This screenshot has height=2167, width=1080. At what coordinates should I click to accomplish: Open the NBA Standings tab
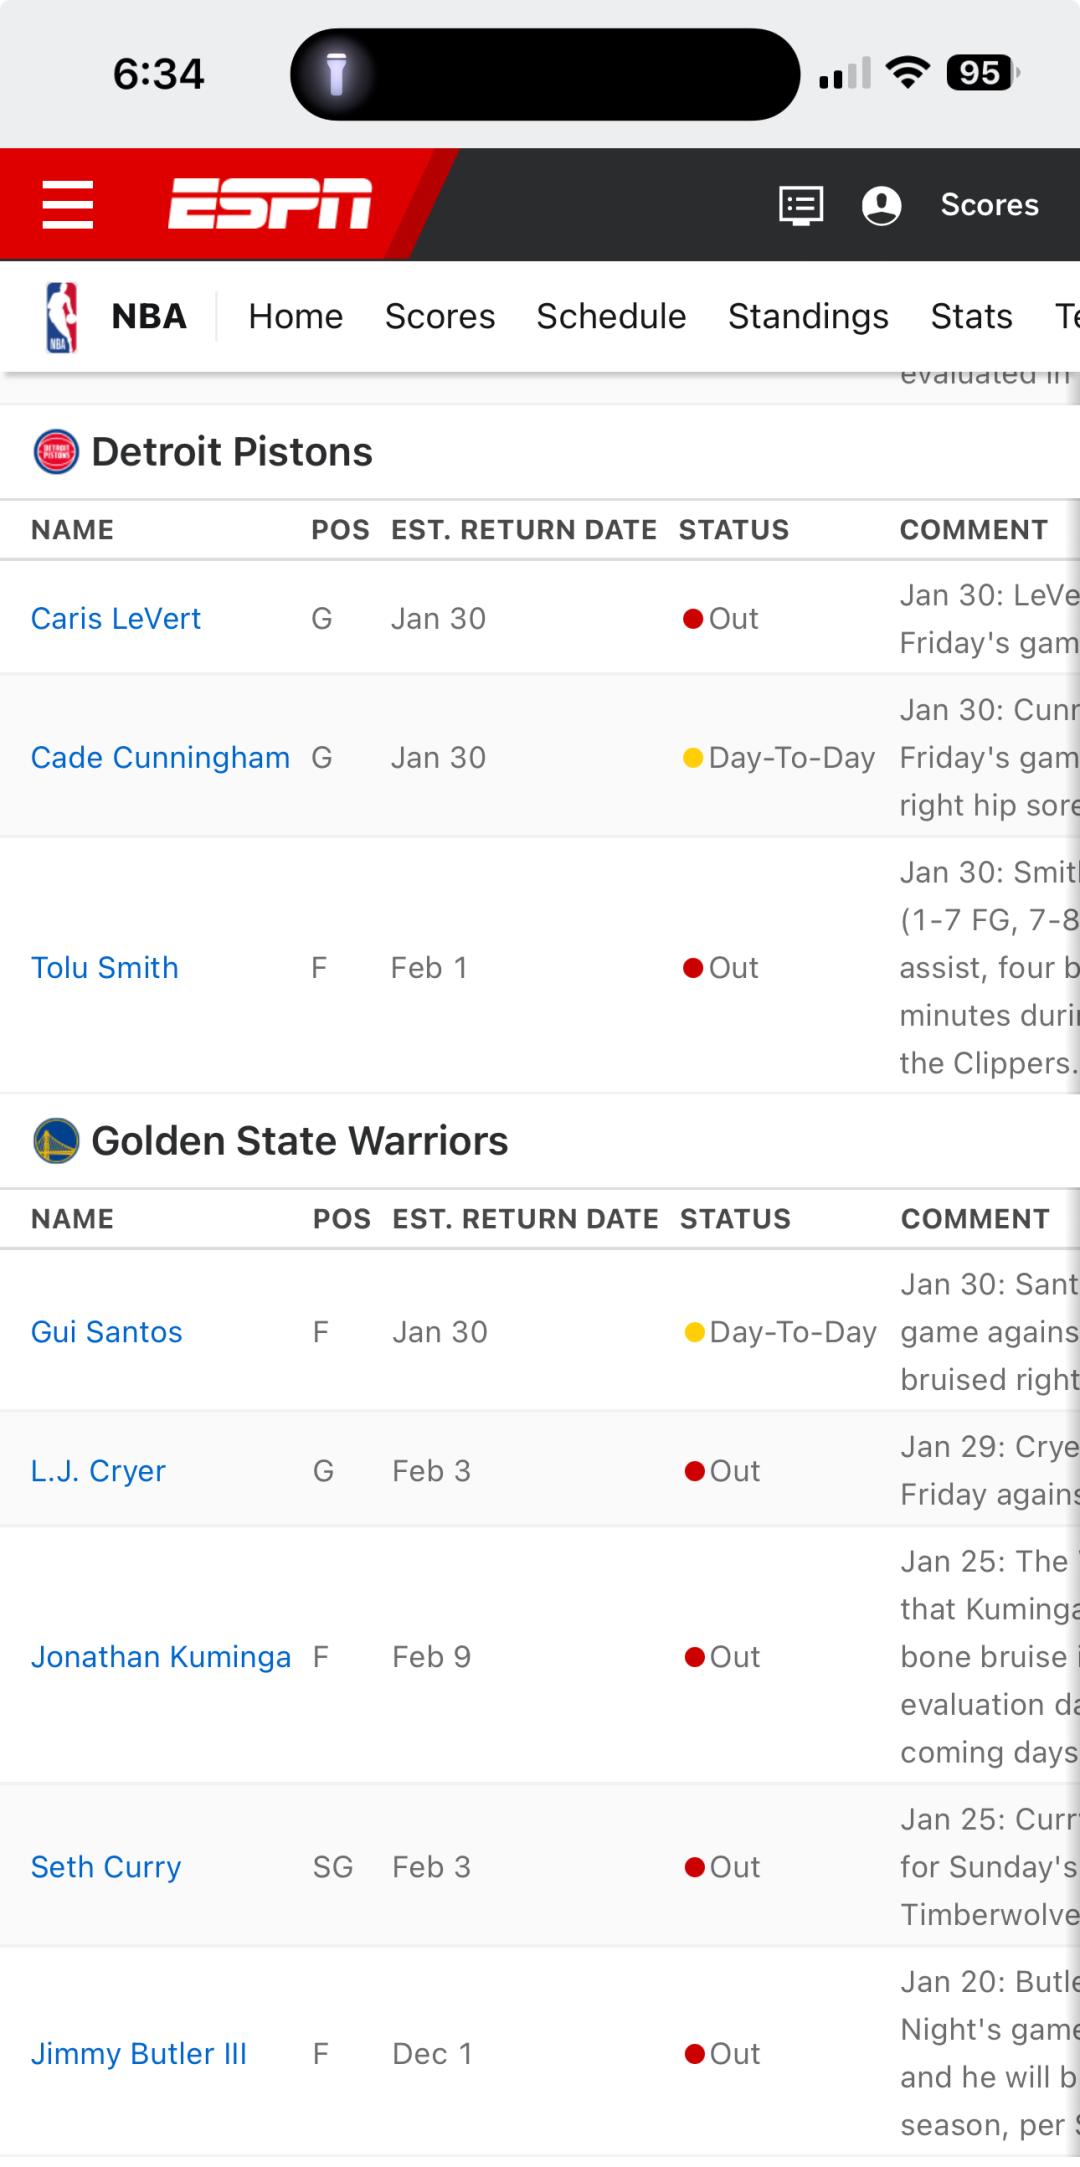click(x=808, y=317)
